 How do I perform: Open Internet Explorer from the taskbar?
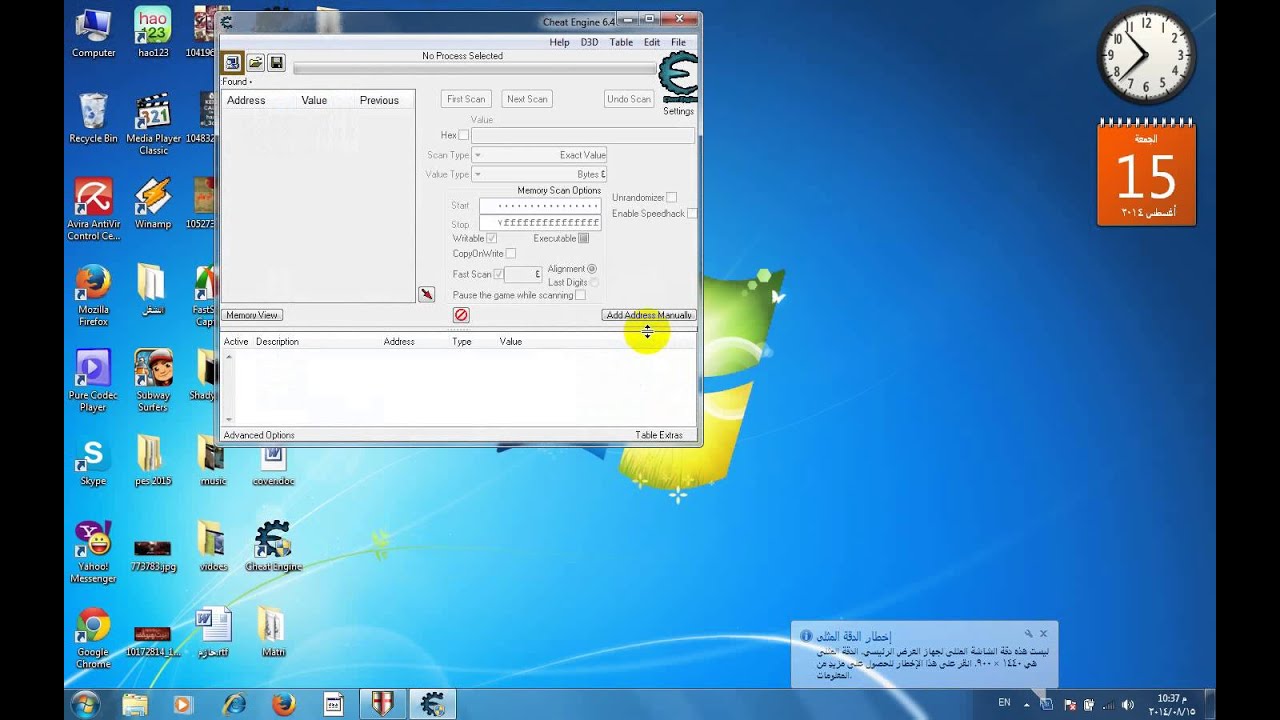(x=234, y=704)
